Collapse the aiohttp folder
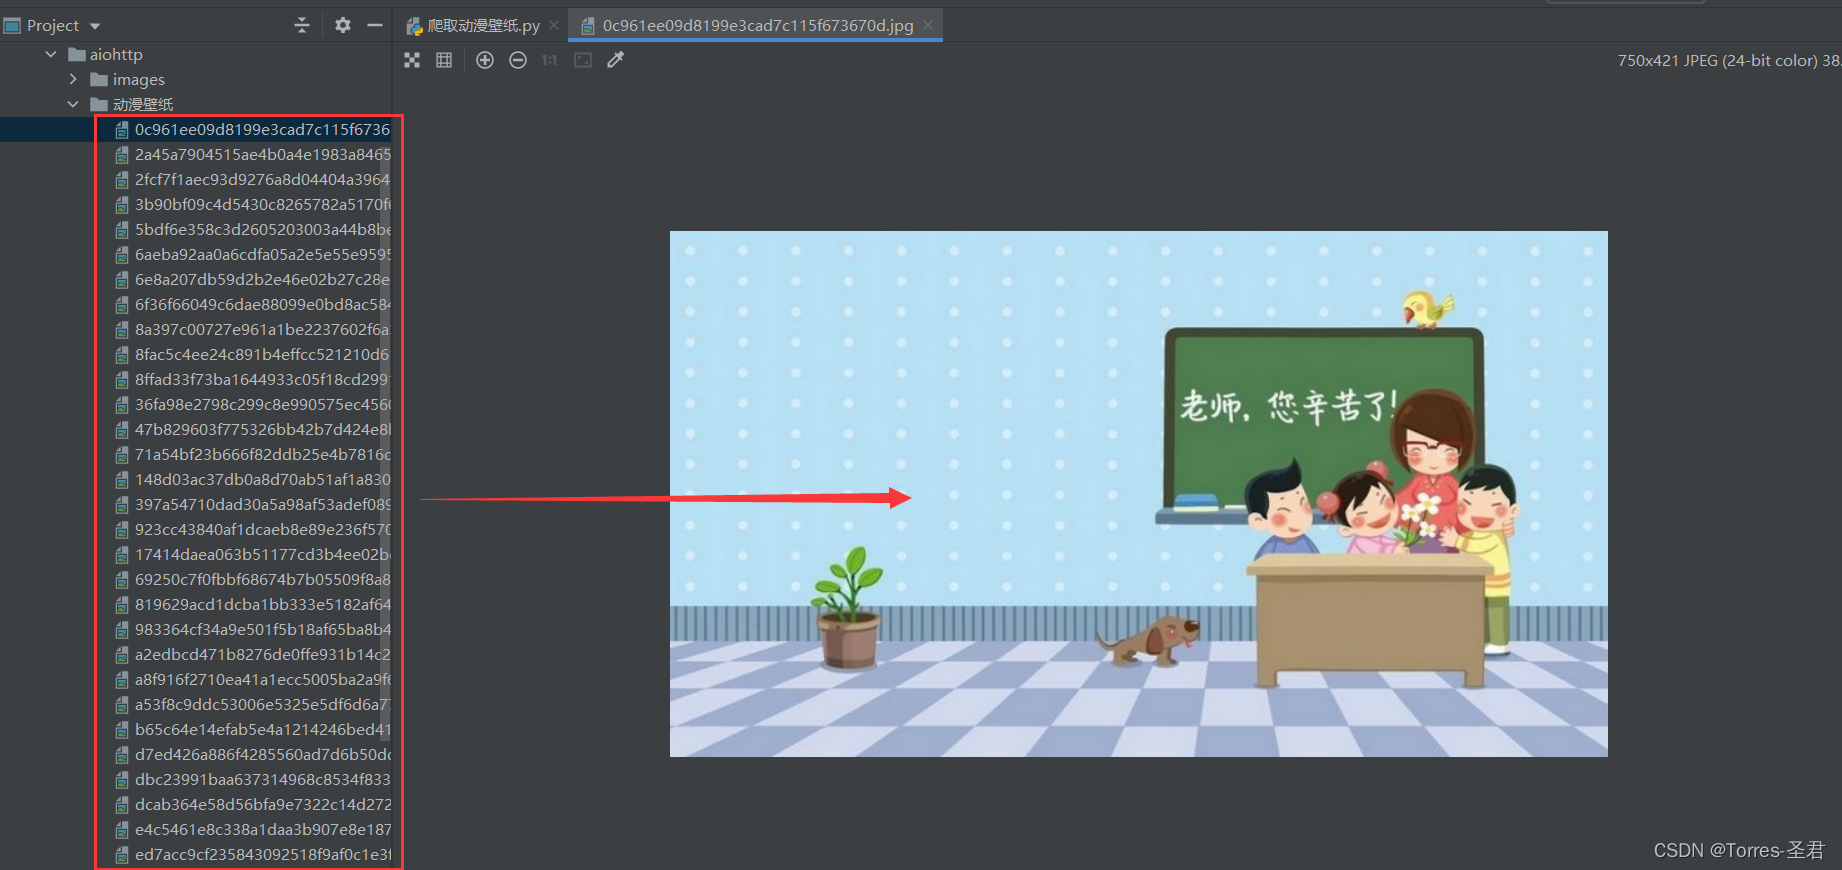 (51, 54)
